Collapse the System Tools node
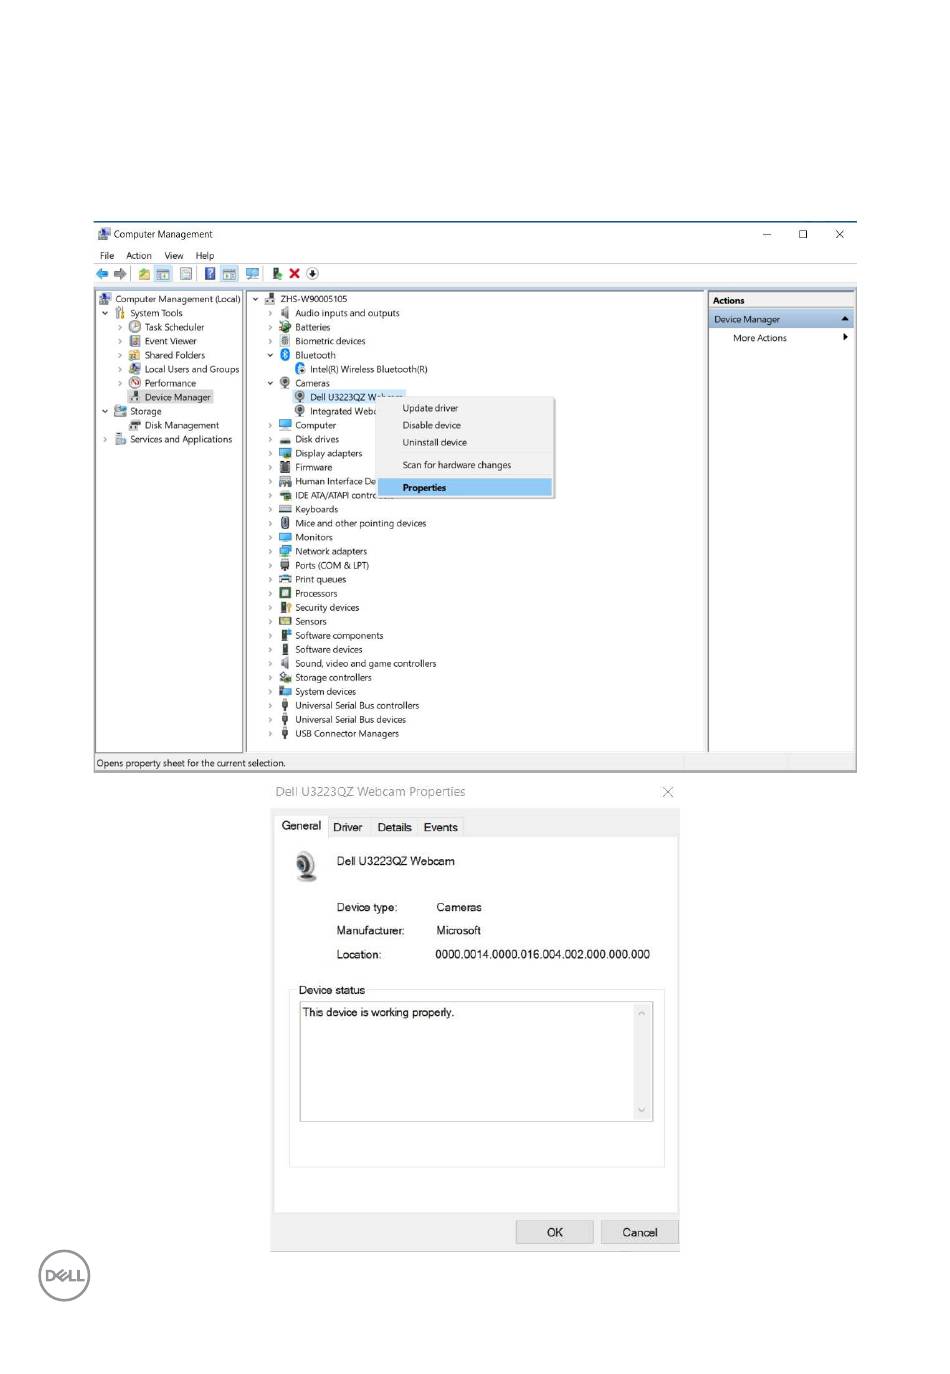 (x=105, y=313)
